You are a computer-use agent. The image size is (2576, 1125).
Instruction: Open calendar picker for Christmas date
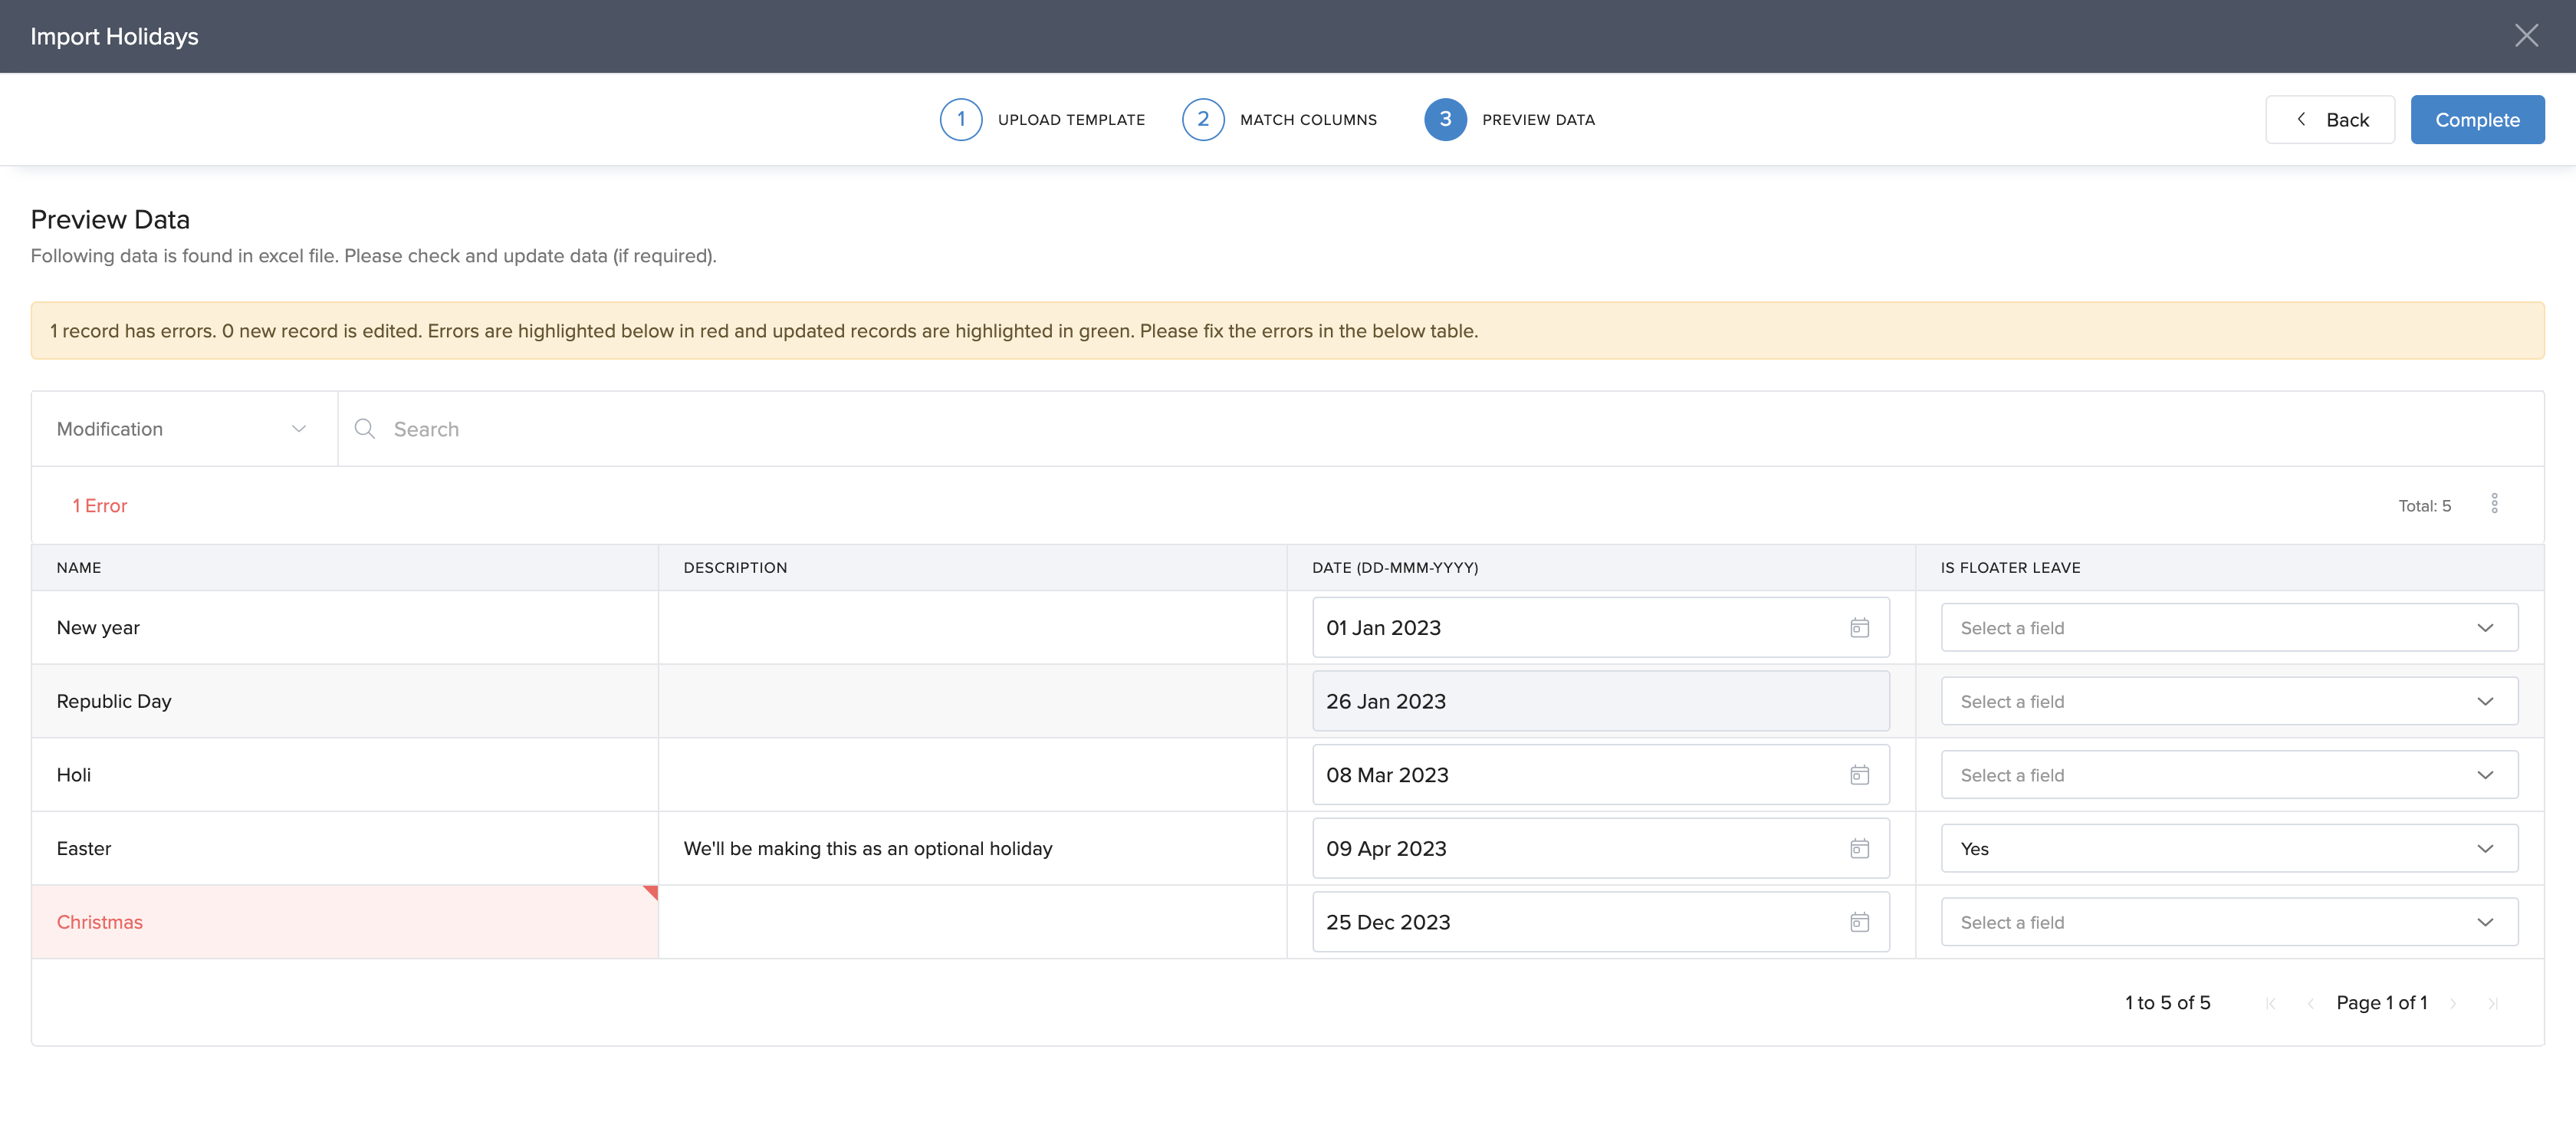[1859, 922]
